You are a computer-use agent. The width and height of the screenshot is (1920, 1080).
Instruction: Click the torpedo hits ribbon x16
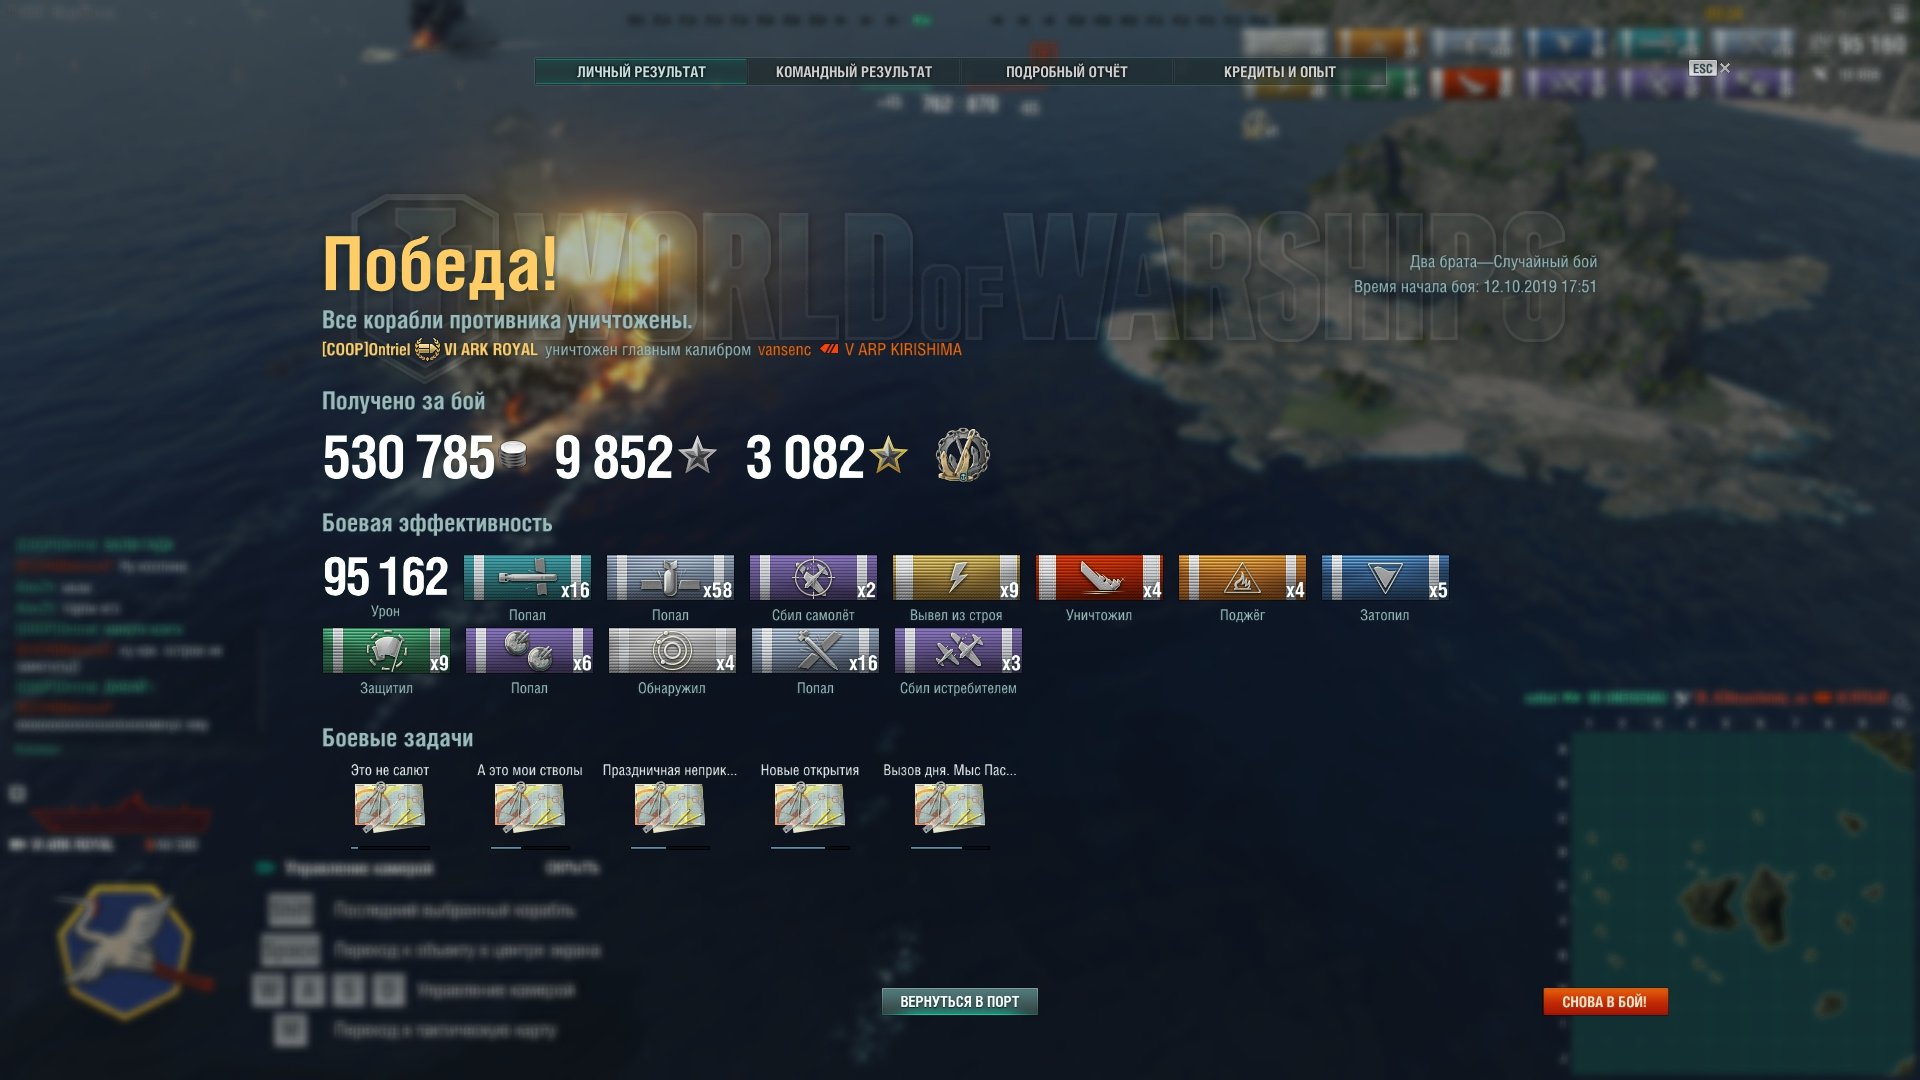pos(527,578)
